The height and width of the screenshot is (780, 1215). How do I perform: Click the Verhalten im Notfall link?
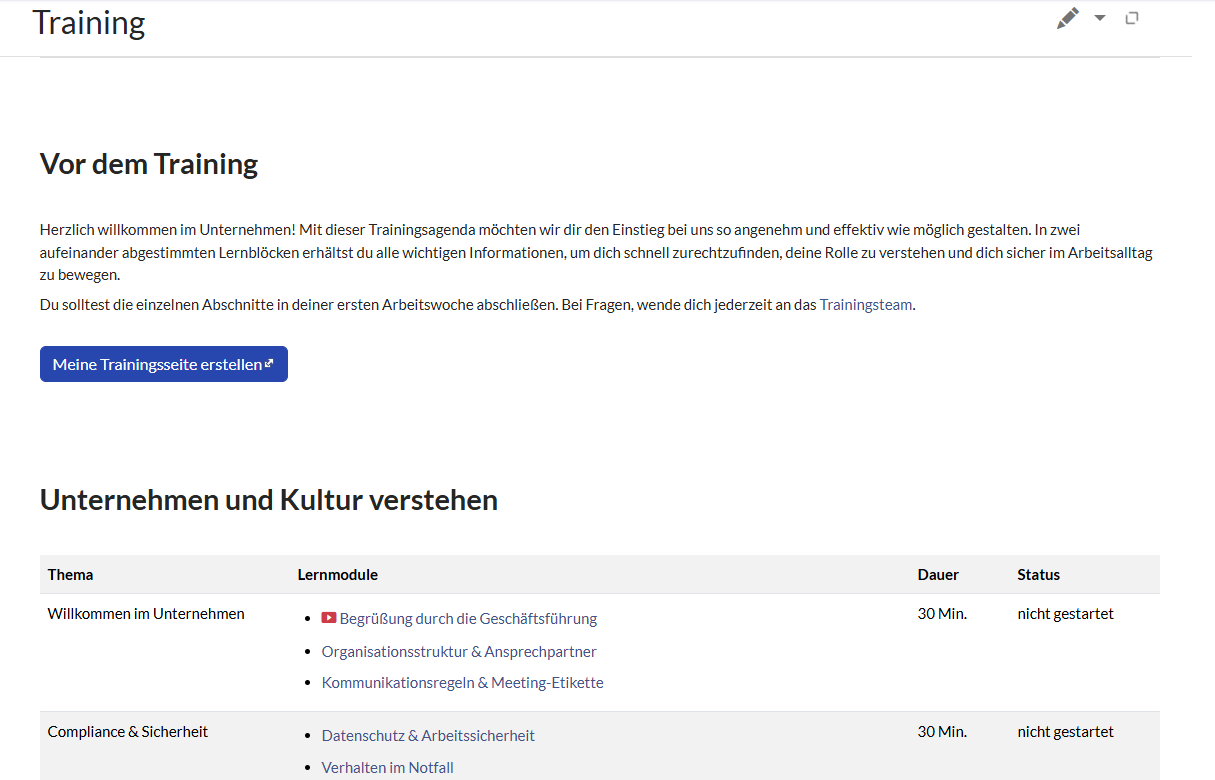coord(387,767)
